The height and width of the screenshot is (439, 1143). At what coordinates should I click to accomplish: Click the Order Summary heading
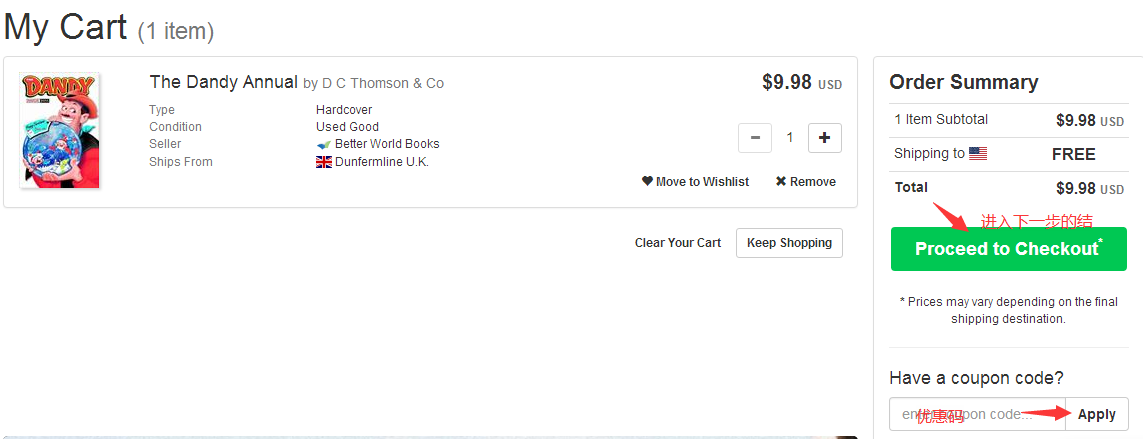point(963,82)
